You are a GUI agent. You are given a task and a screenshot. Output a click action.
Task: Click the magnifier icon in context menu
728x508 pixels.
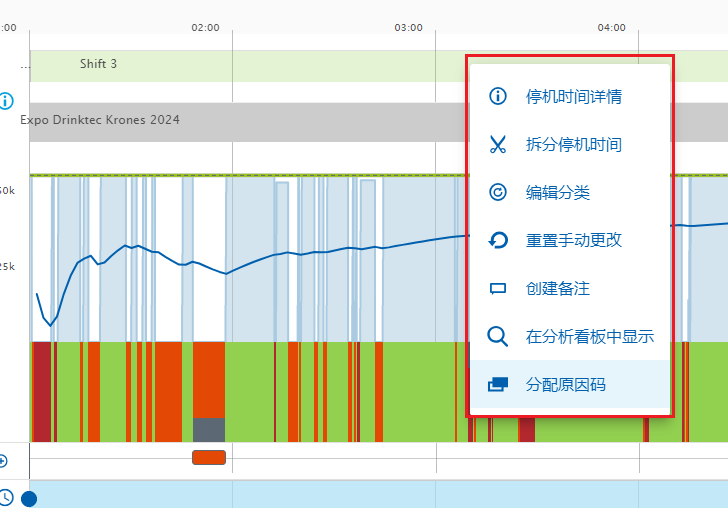[x=497, y=337]
